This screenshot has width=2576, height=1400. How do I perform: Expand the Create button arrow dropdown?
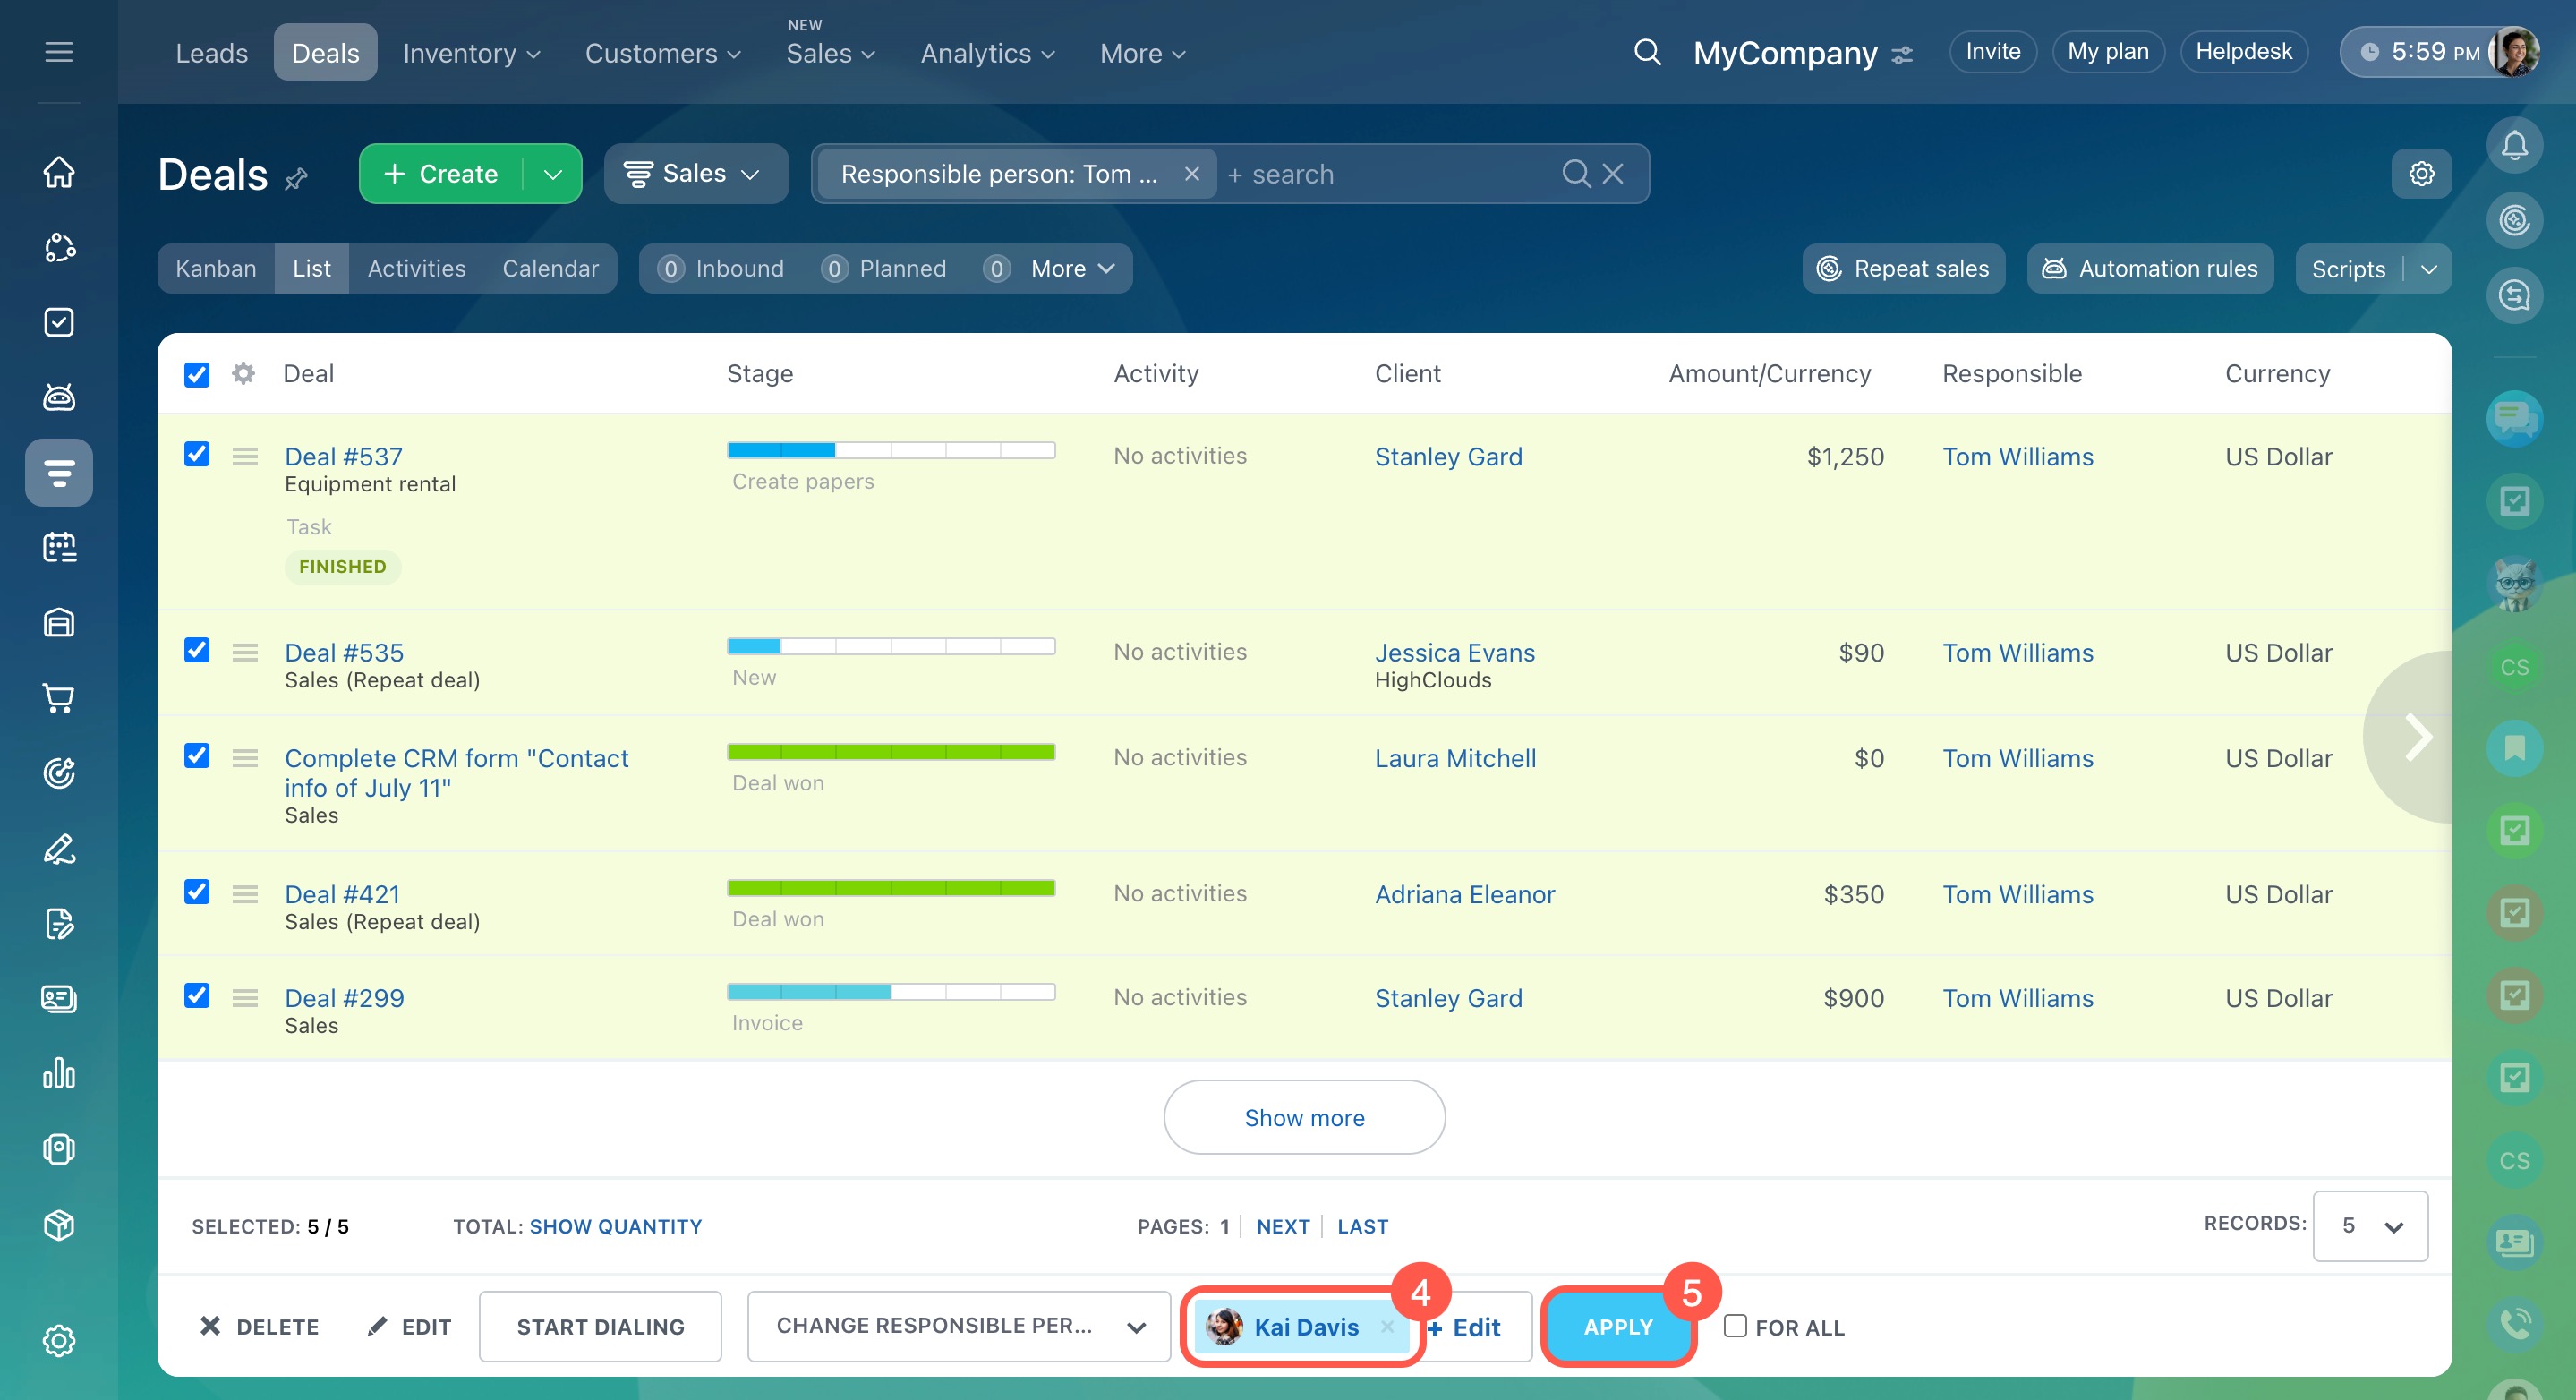pyautogui.click(x=553, y=174)
